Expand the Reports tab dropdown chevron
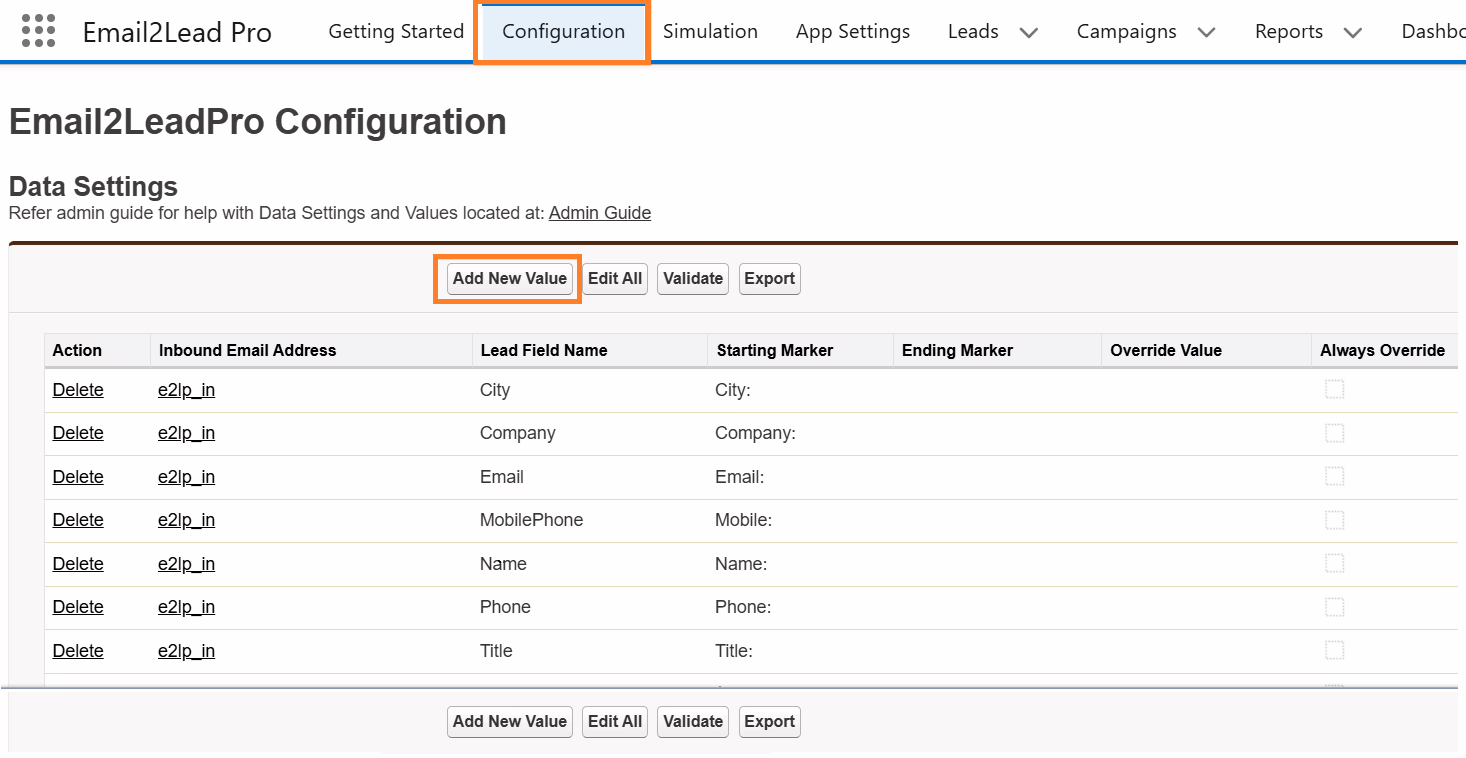Screen dimensions: 1466x758 pyautogui.click(x=1352, y=33)
